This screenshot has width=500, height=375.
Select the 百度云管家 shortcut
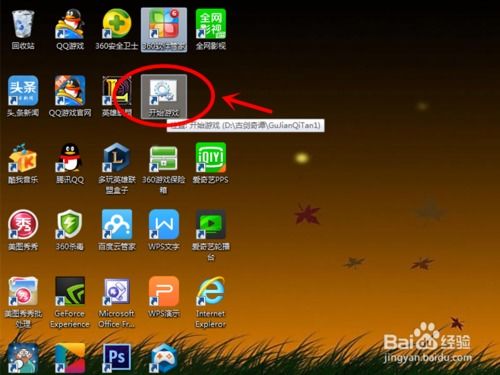coord(117,224)
